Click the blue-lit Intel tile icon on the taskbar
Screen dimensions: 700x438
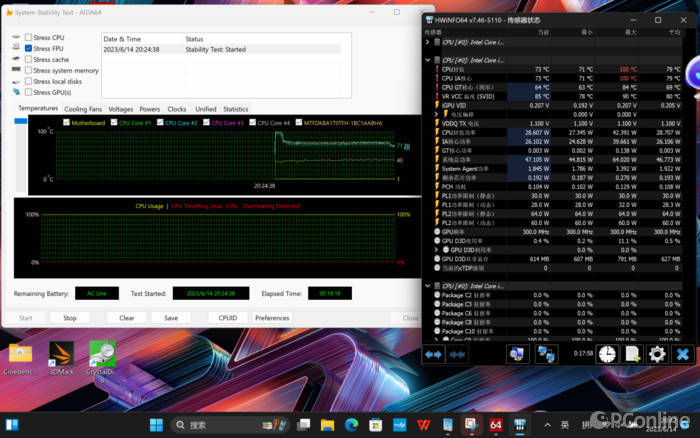click(400, 425)
